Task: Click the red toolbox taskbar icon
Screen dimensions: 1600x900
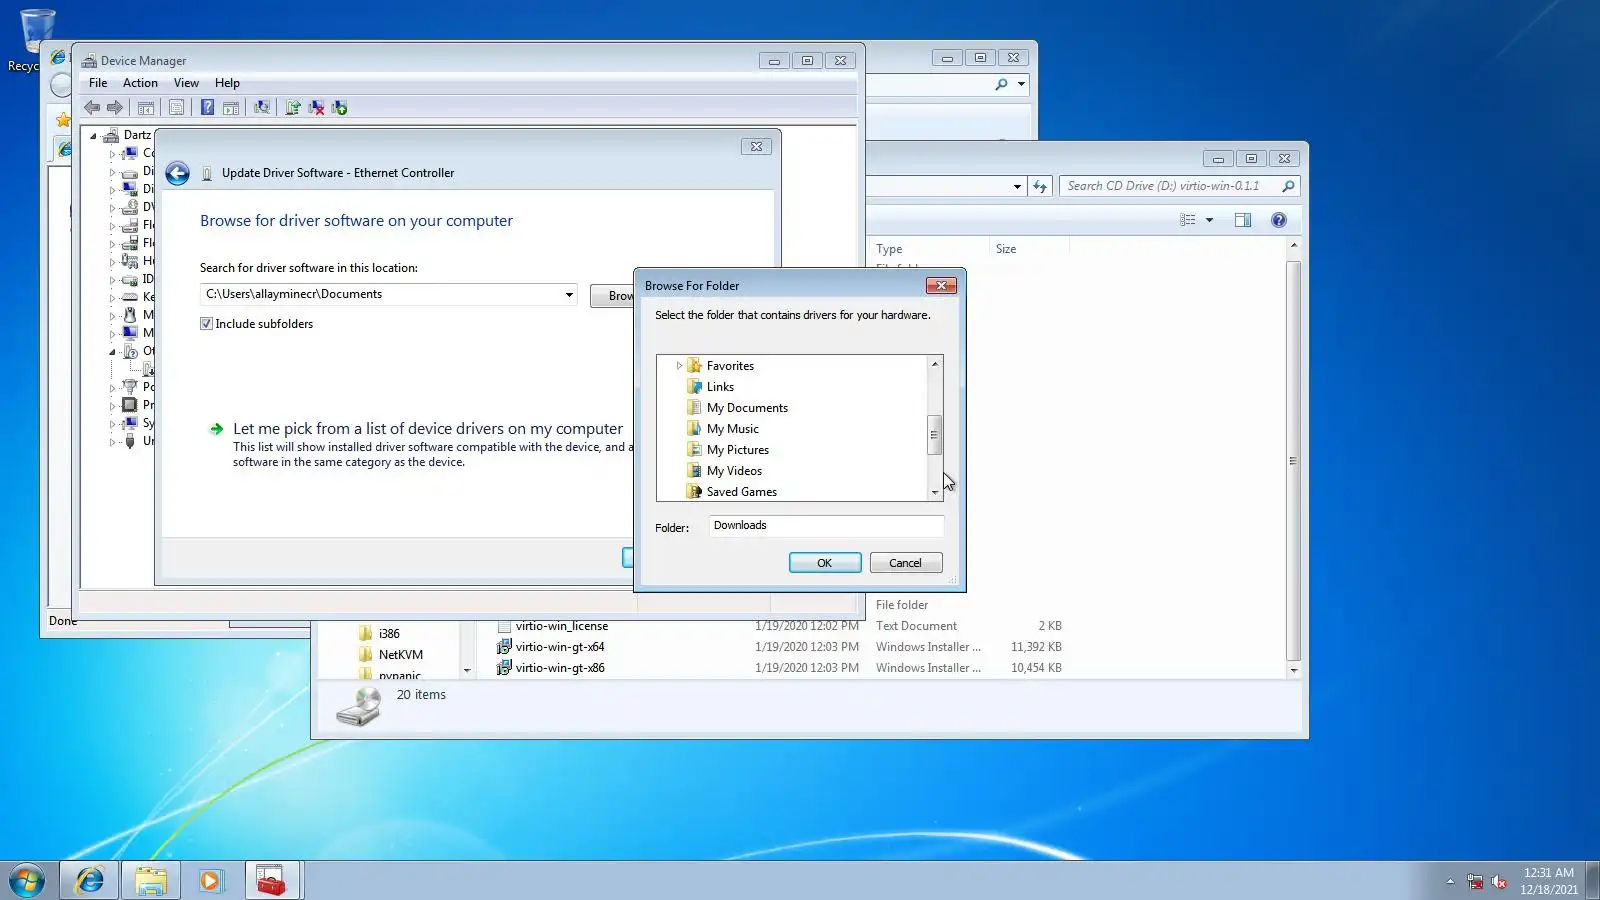Action: (x=272, y=880)
